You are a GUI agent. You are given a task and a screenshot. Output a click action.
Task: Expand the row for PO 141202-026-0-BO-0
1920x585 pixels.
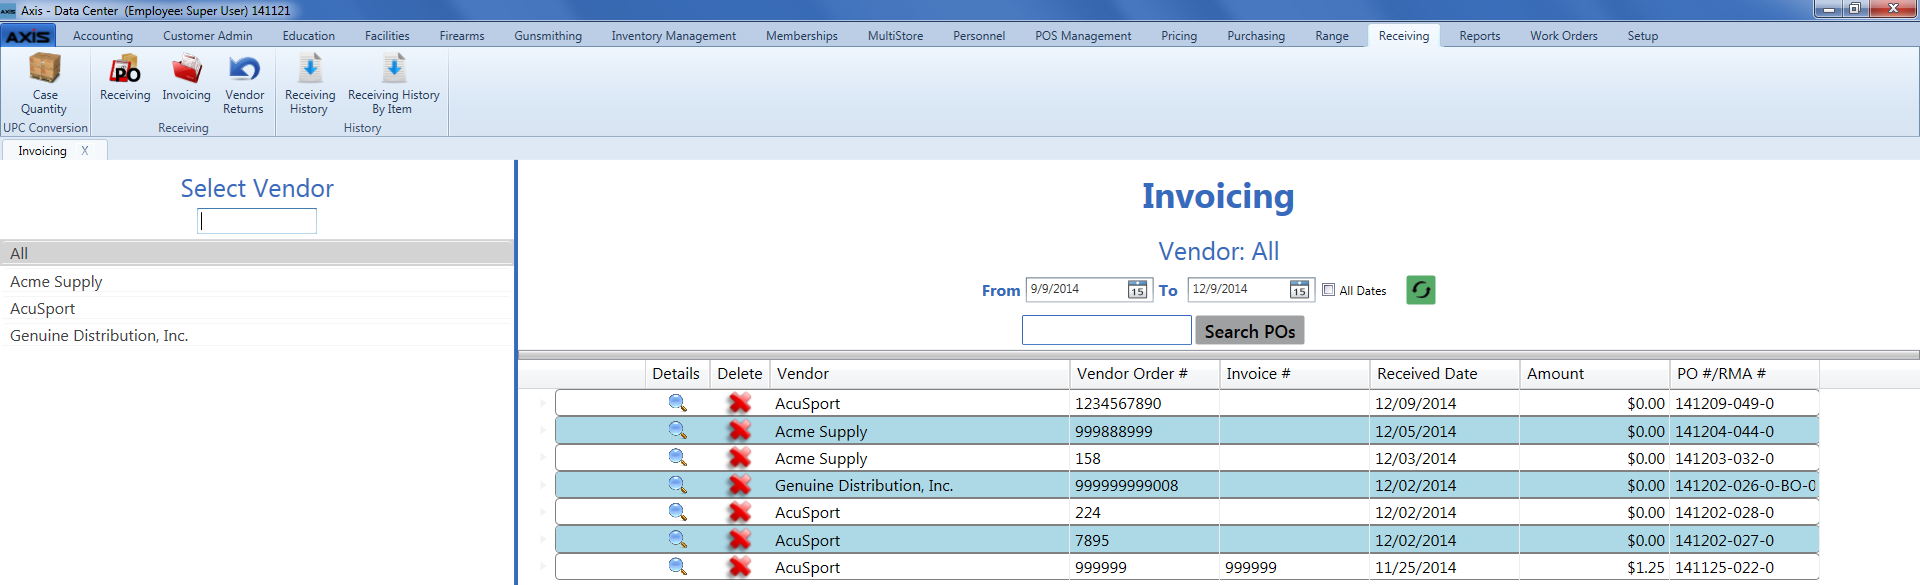click(x=543, y=484)
